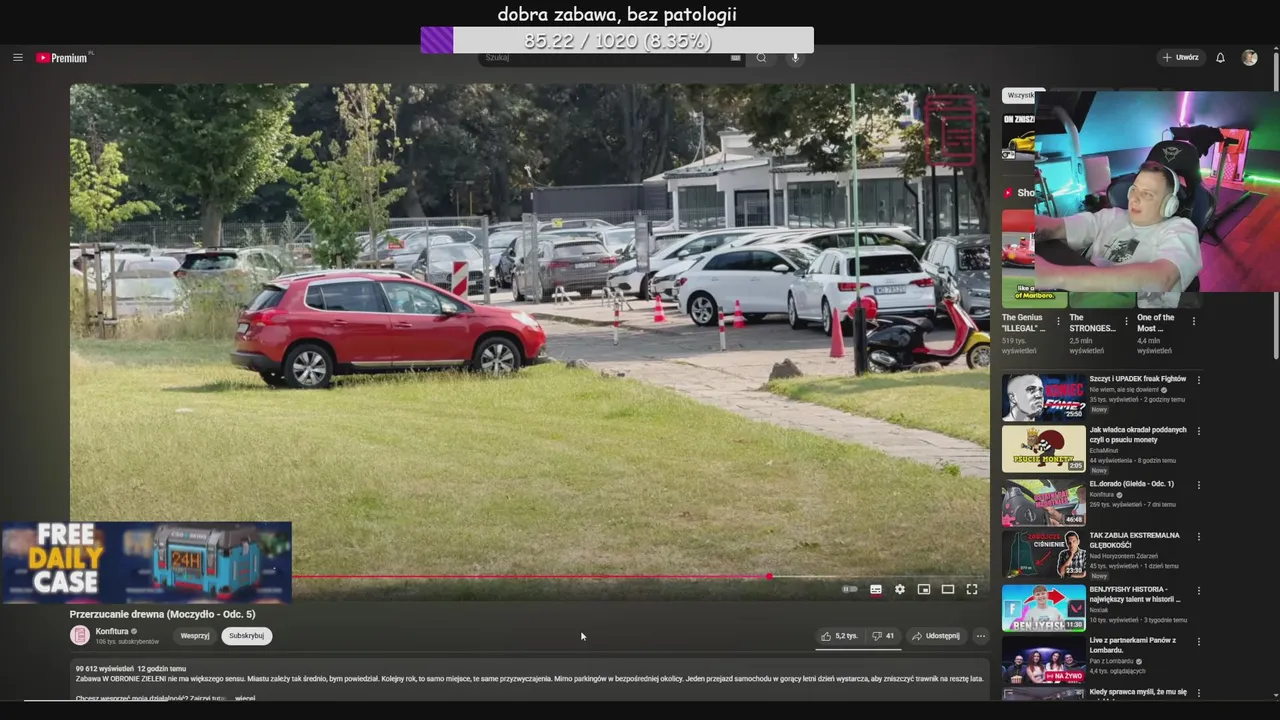This screenshot has height=720, width=1280.
Task: Open options for BENJYFISHY HISTORIA video
Action: [x=1199, y=591]
